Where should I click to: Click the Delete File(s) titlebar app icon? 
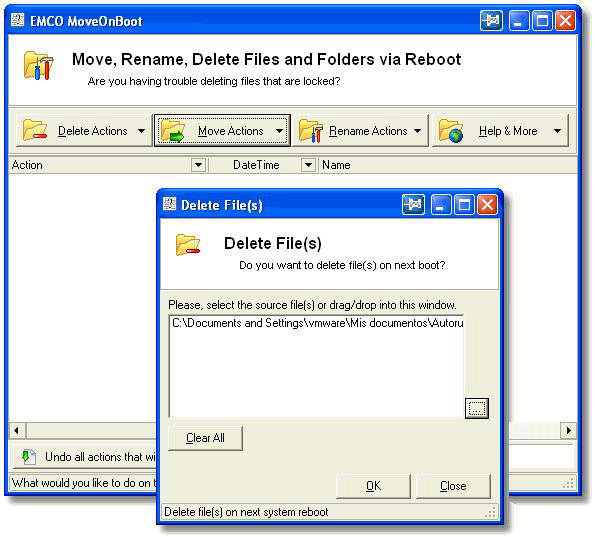pyautogui.click(x=169, y=204)
